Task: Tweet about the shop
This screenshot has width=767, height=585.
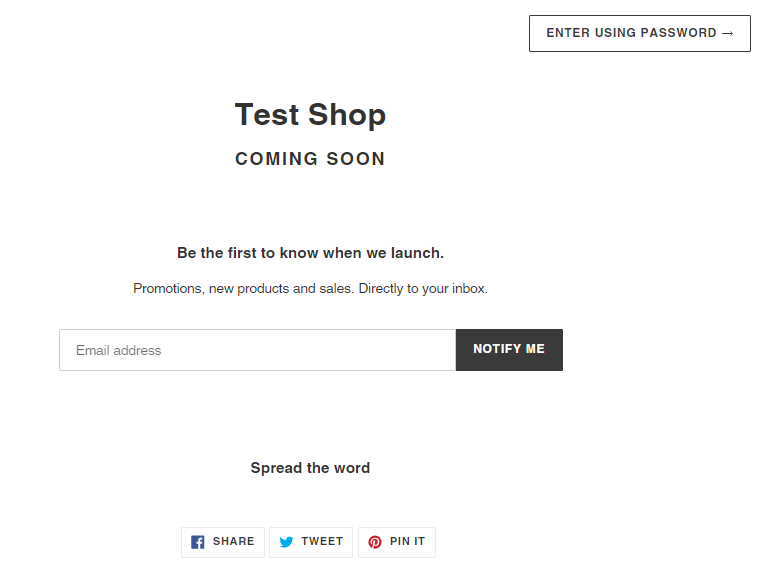Action: click(x=311, y=542)
